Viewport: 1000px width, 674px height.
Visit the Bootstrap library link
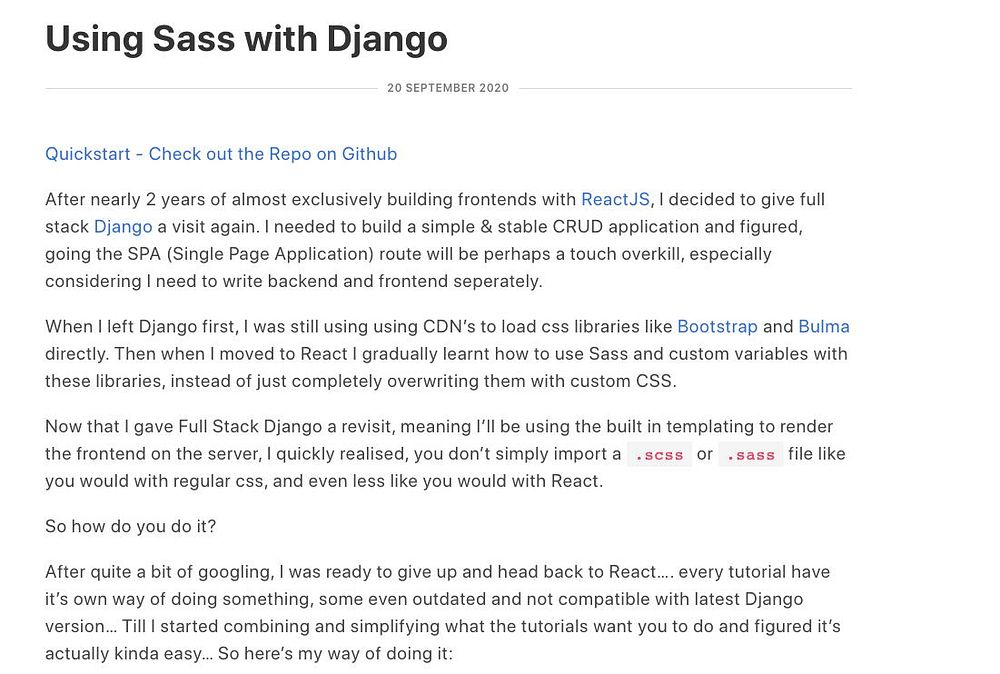[x=717, y=327]
